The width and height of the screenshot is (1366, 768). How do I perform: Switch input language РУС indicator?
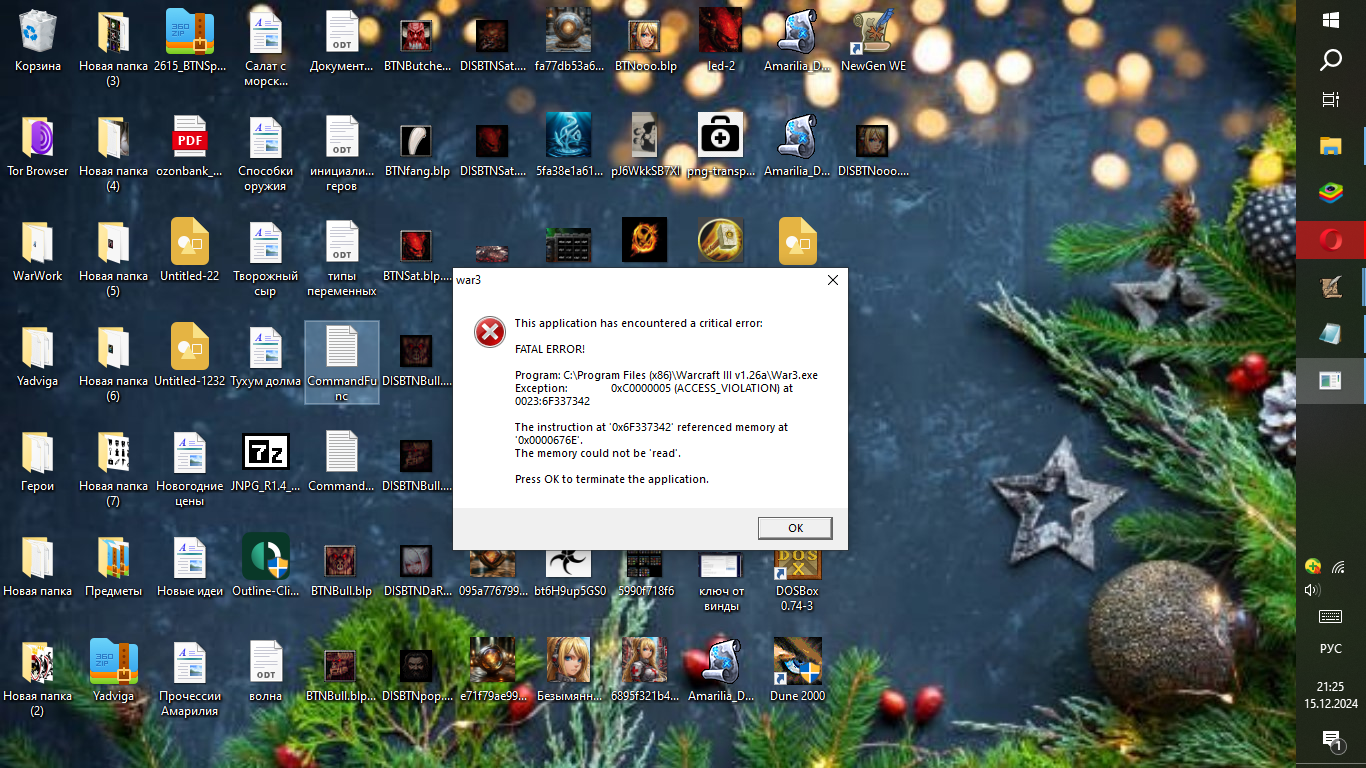pyautogui.click(x=1331, y=649)
